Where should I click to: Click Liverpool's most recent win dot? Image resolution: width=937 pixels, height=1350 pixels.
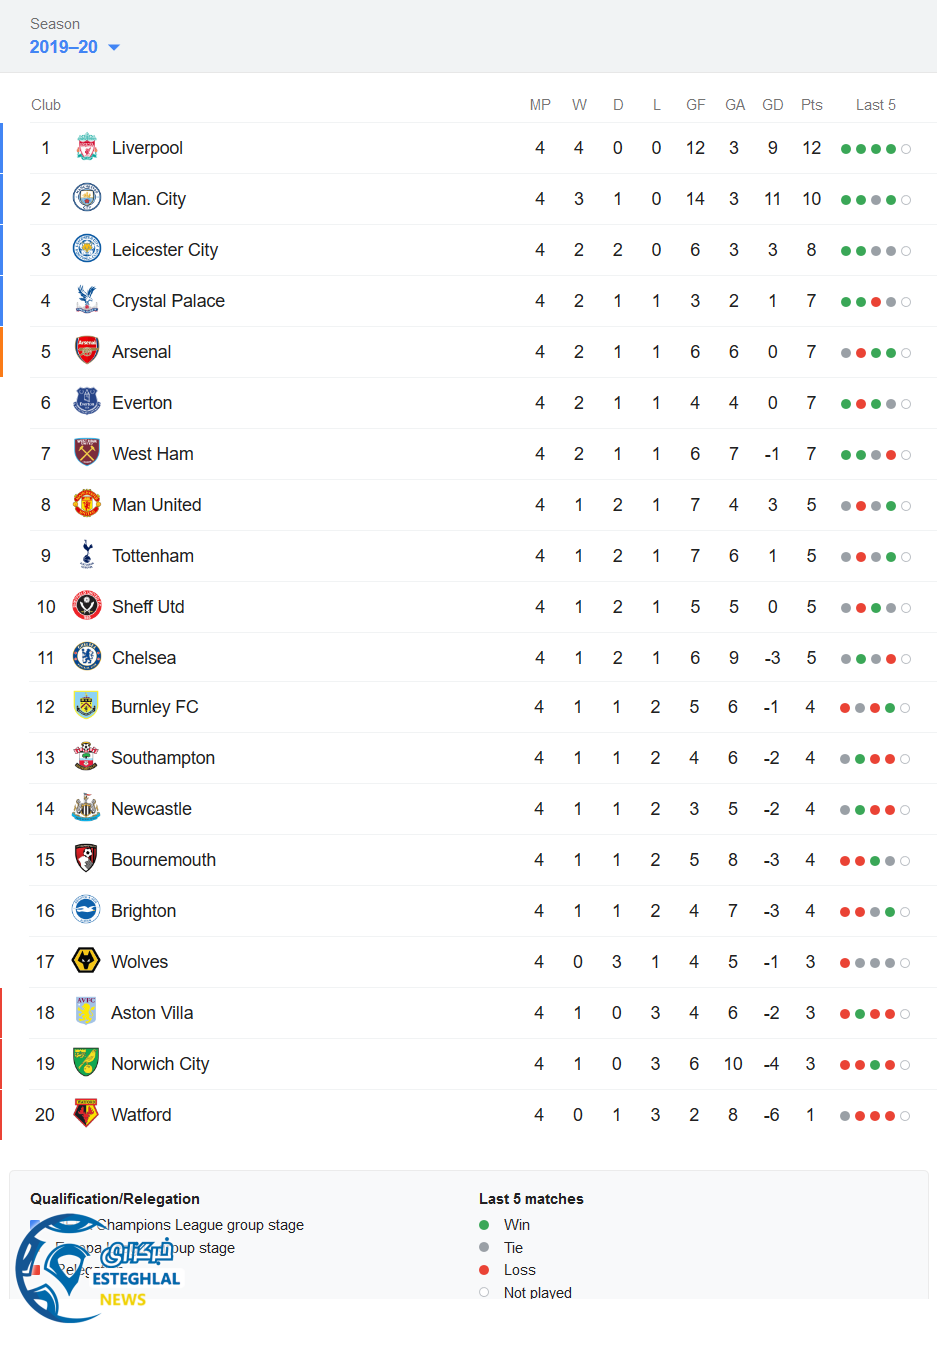(891, 149)
